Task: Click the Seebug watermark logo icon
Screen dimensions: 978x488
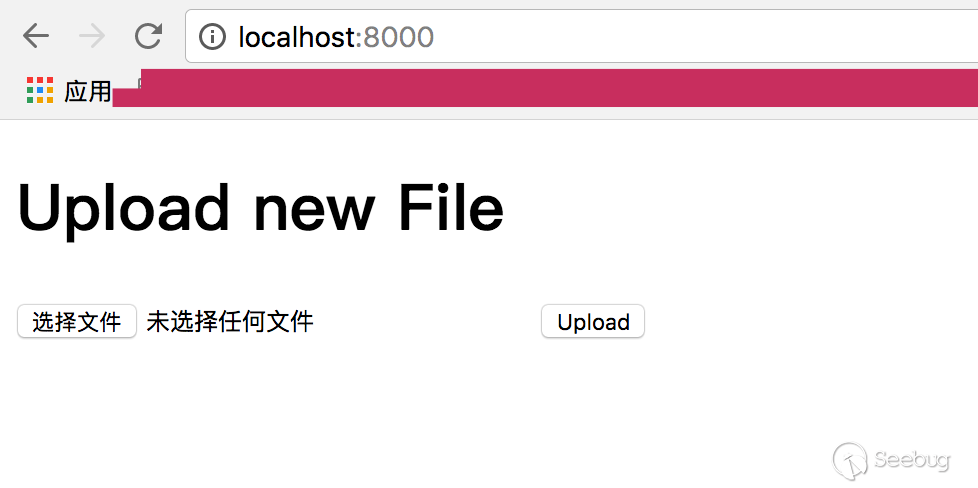Action: point(850,461)
